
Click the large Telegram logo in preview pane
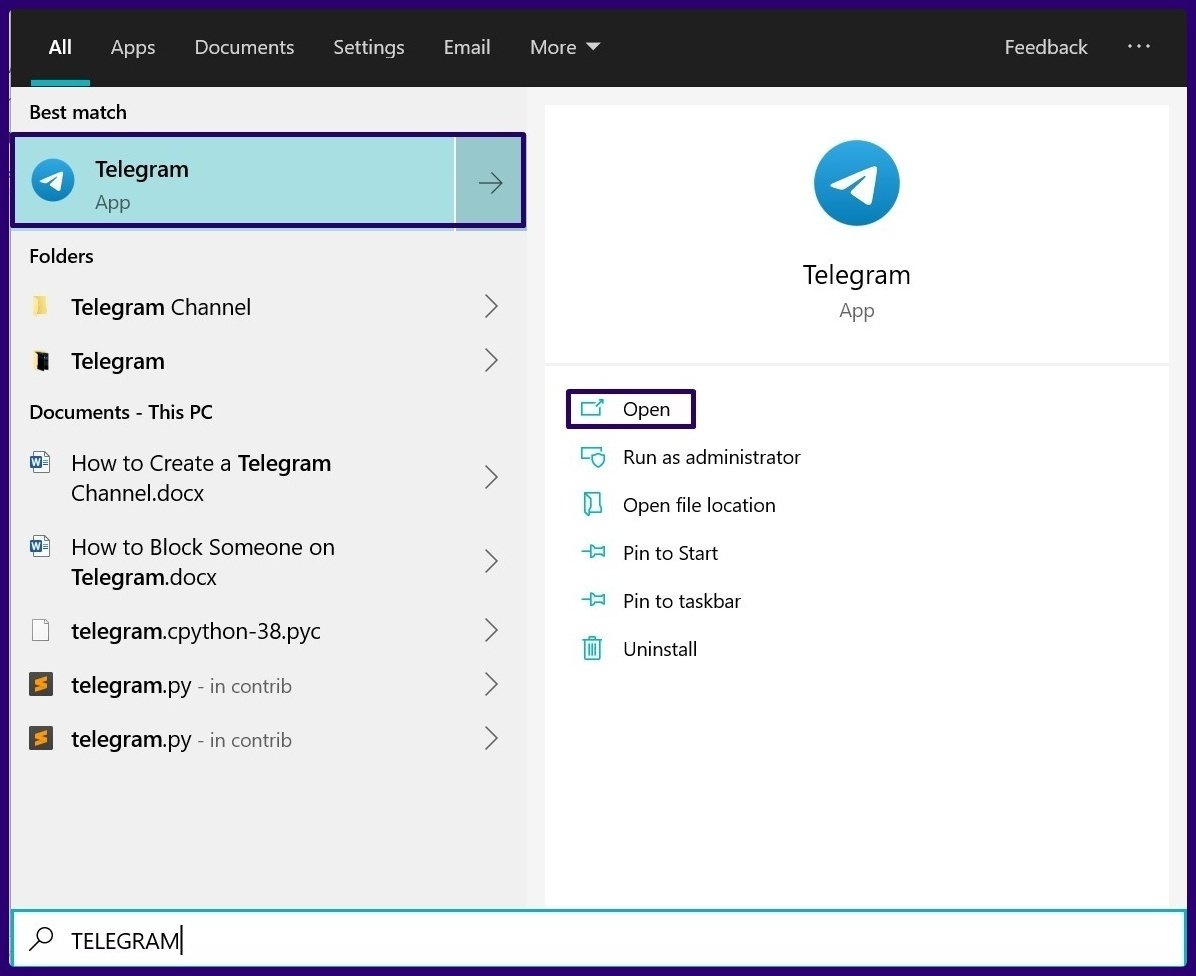(856, 183)
